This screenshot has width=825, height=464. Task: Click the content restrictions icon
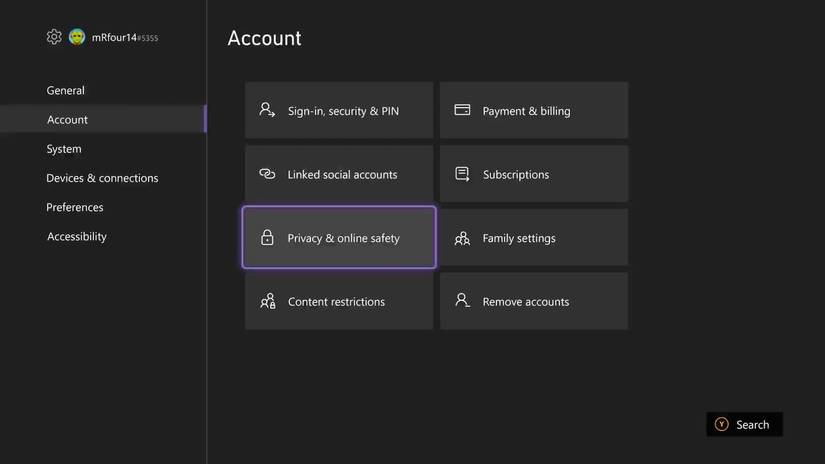(x=267, y=301)
